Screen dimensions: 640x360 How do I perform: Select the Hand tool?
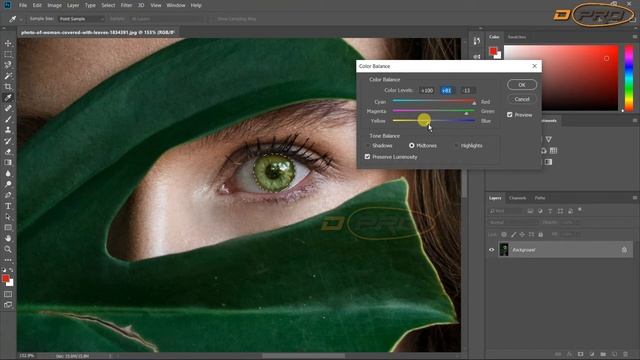pyautogui.click(x=8, y=238)
